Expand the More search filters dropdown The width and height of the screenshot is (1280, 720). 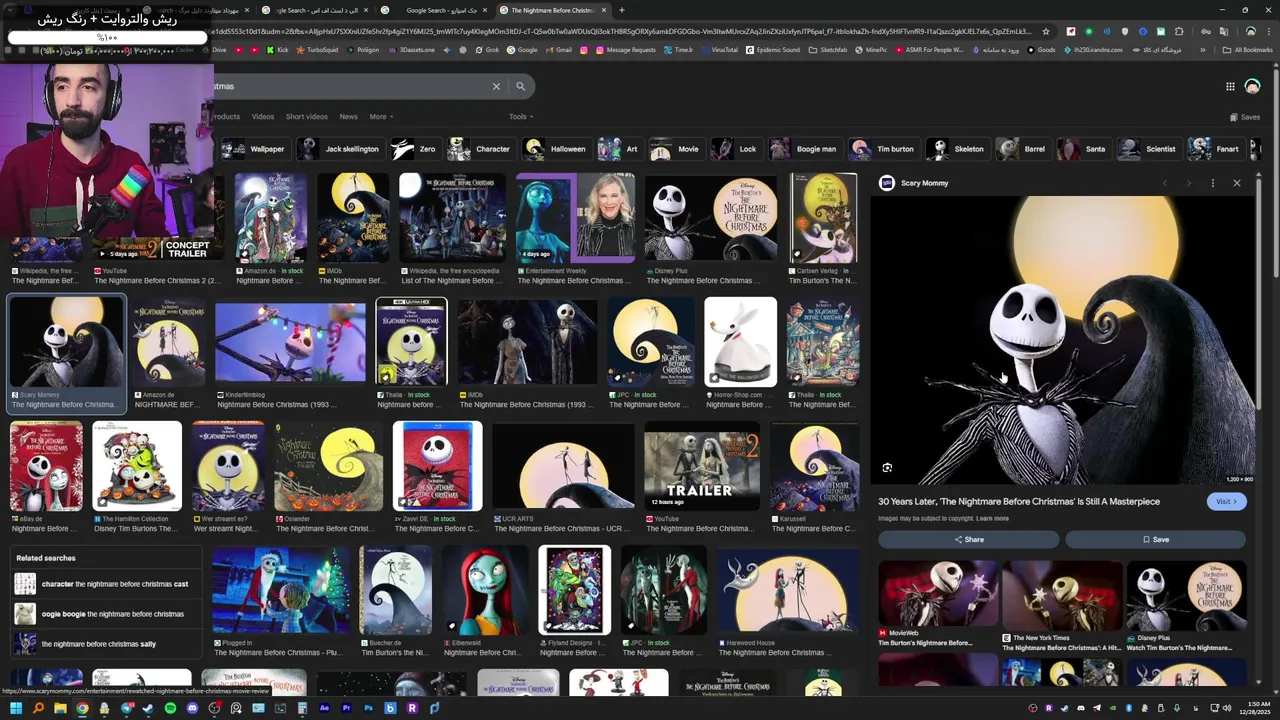click(x=380, y=117)
